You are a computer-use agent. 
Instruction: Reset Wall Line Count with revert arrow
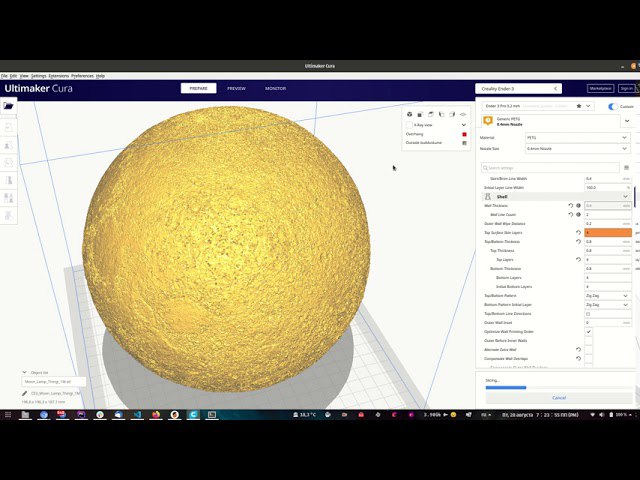(x=571, y=215)
